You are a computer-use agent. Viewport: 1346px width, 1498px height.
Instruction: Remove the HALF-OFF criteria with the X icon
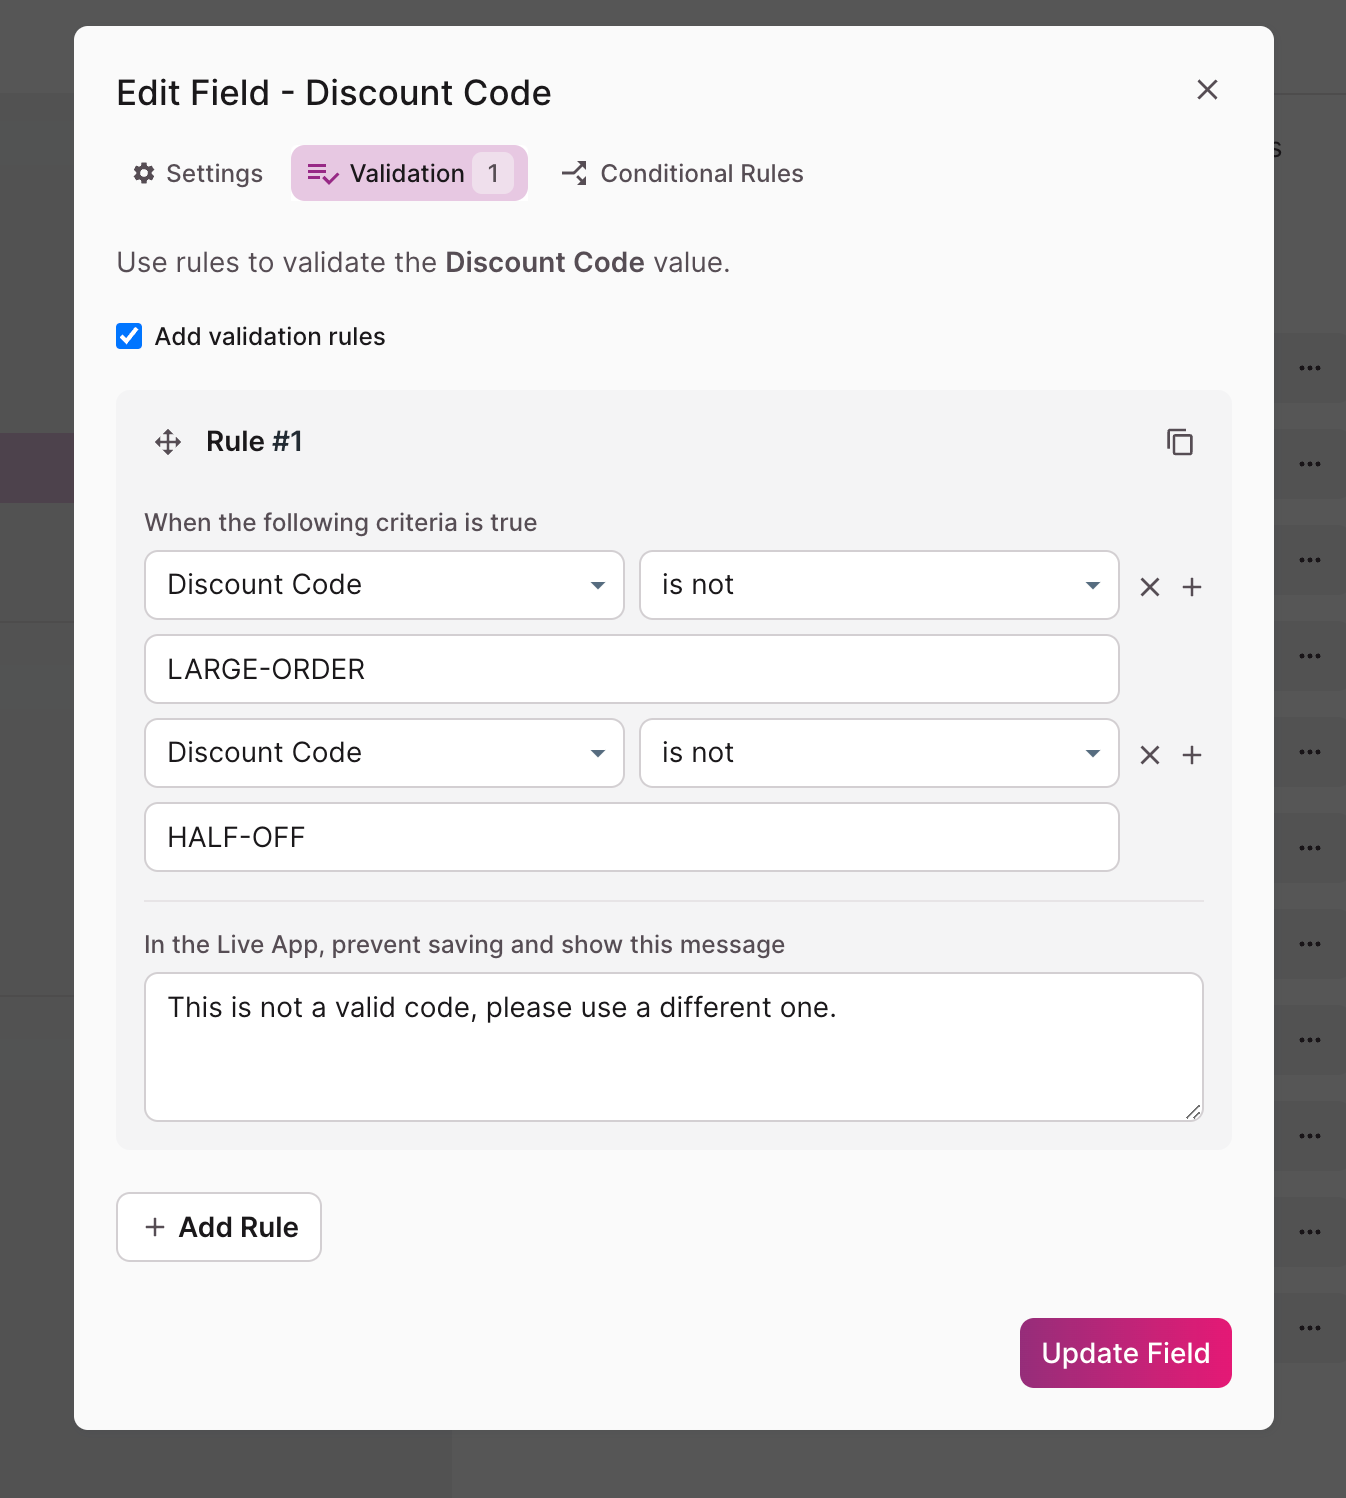1149,755
